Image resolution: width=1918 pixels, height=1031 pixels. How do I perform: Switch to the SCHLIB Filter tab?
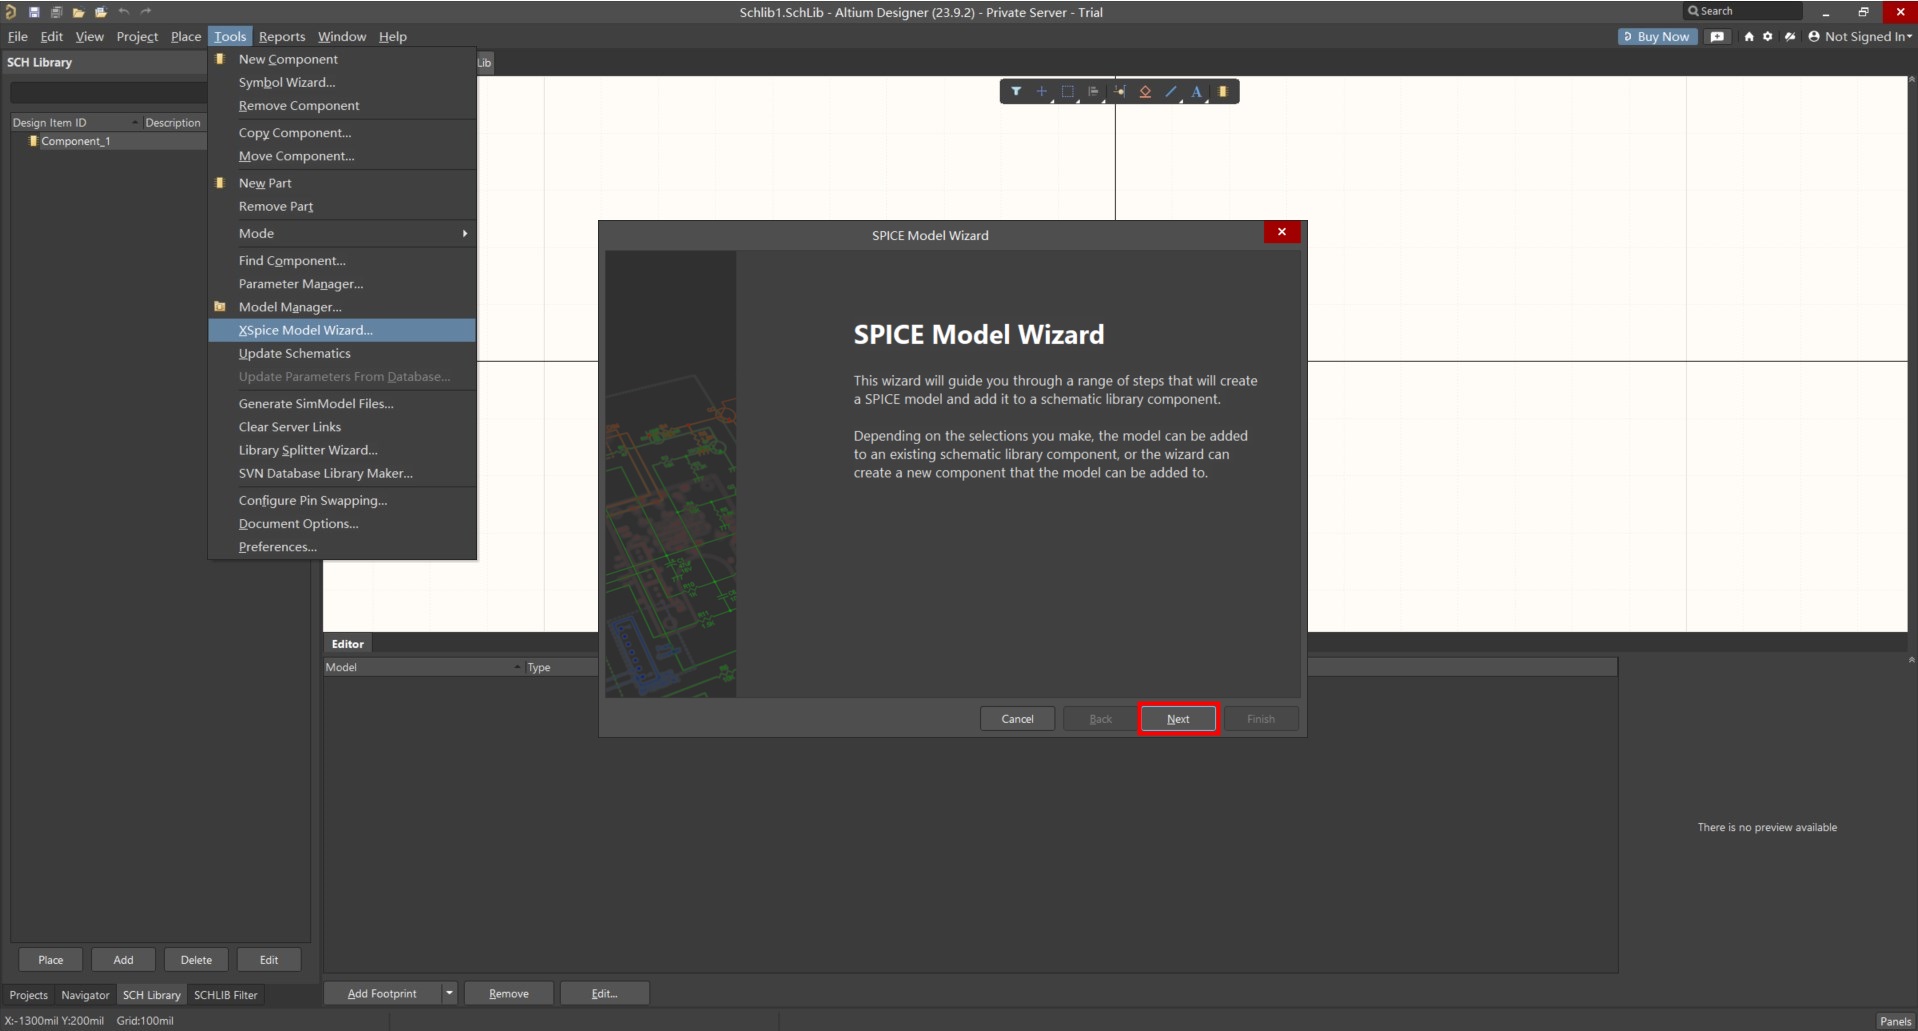pyautogui.click(x=225, y=995)
